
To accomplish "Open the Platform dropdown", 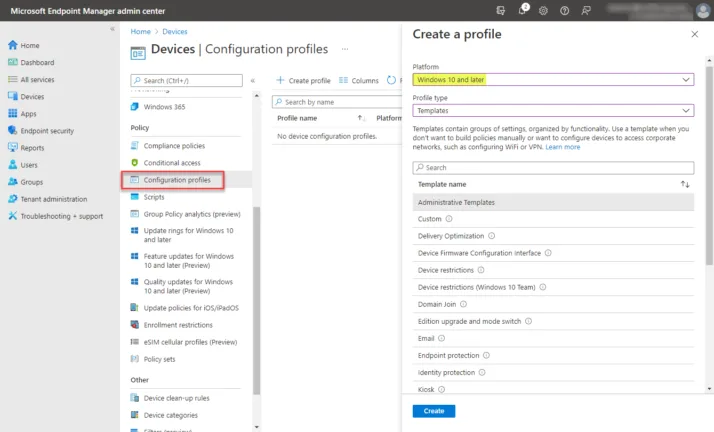I will pos(553,80).
